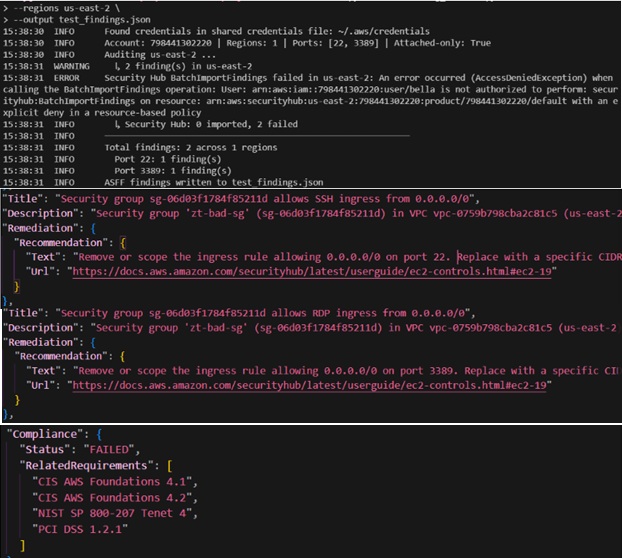
Task: Click the Title value mentioning SSH ingress
Action: coord(267,199)
